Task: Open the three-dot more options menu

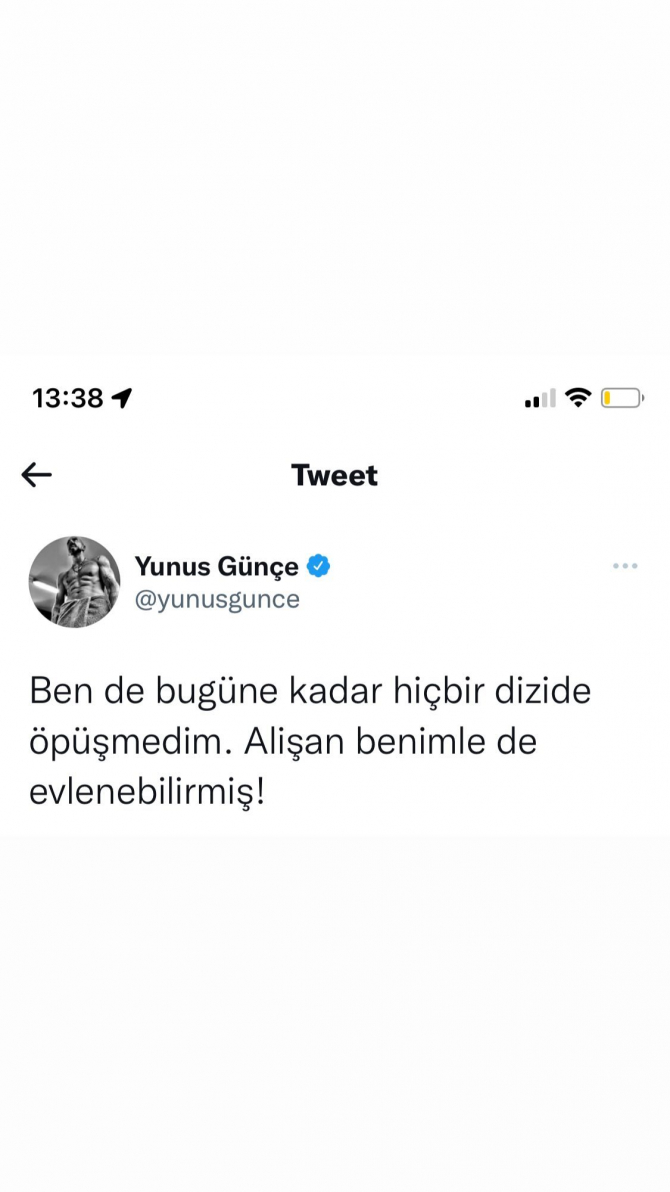Action: 624,566
